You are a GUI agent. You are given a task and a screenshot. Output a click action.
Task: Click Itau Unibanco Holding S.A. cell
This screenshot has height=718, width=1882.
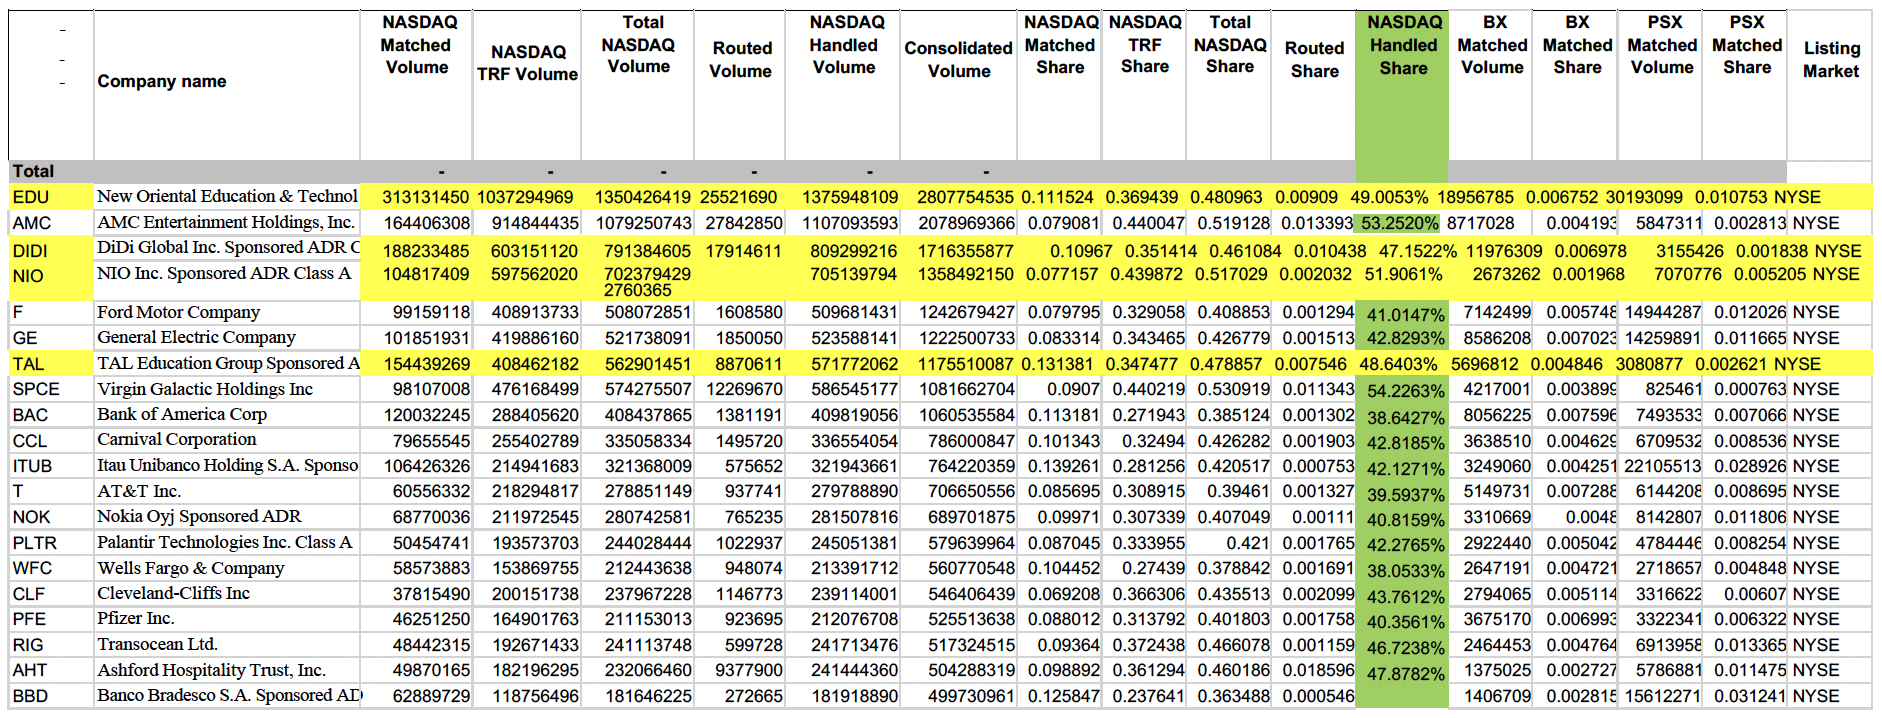[x=227, y=465]
